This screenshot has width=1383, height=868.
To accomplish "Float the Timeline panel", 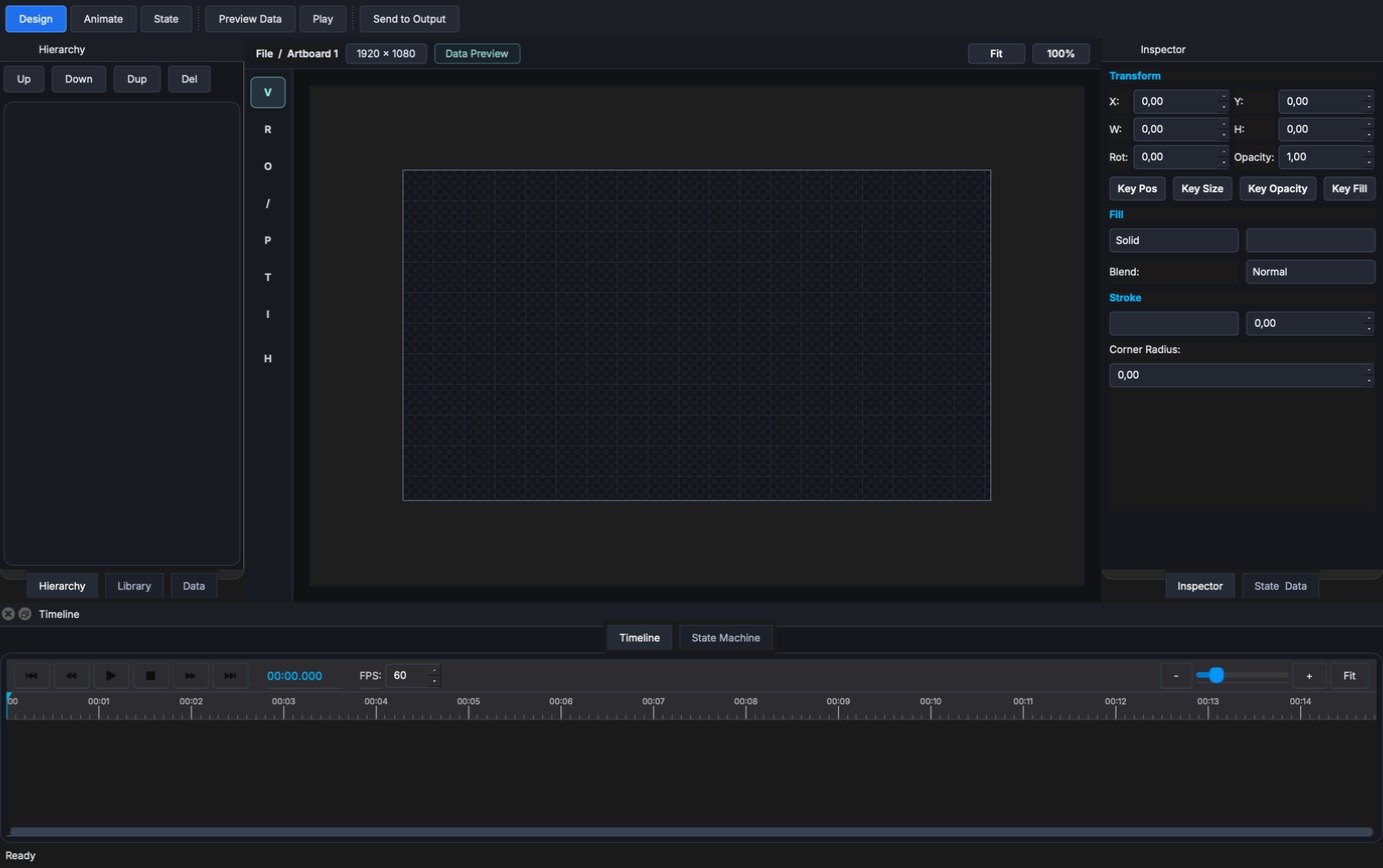I will [x=25, y=614].
